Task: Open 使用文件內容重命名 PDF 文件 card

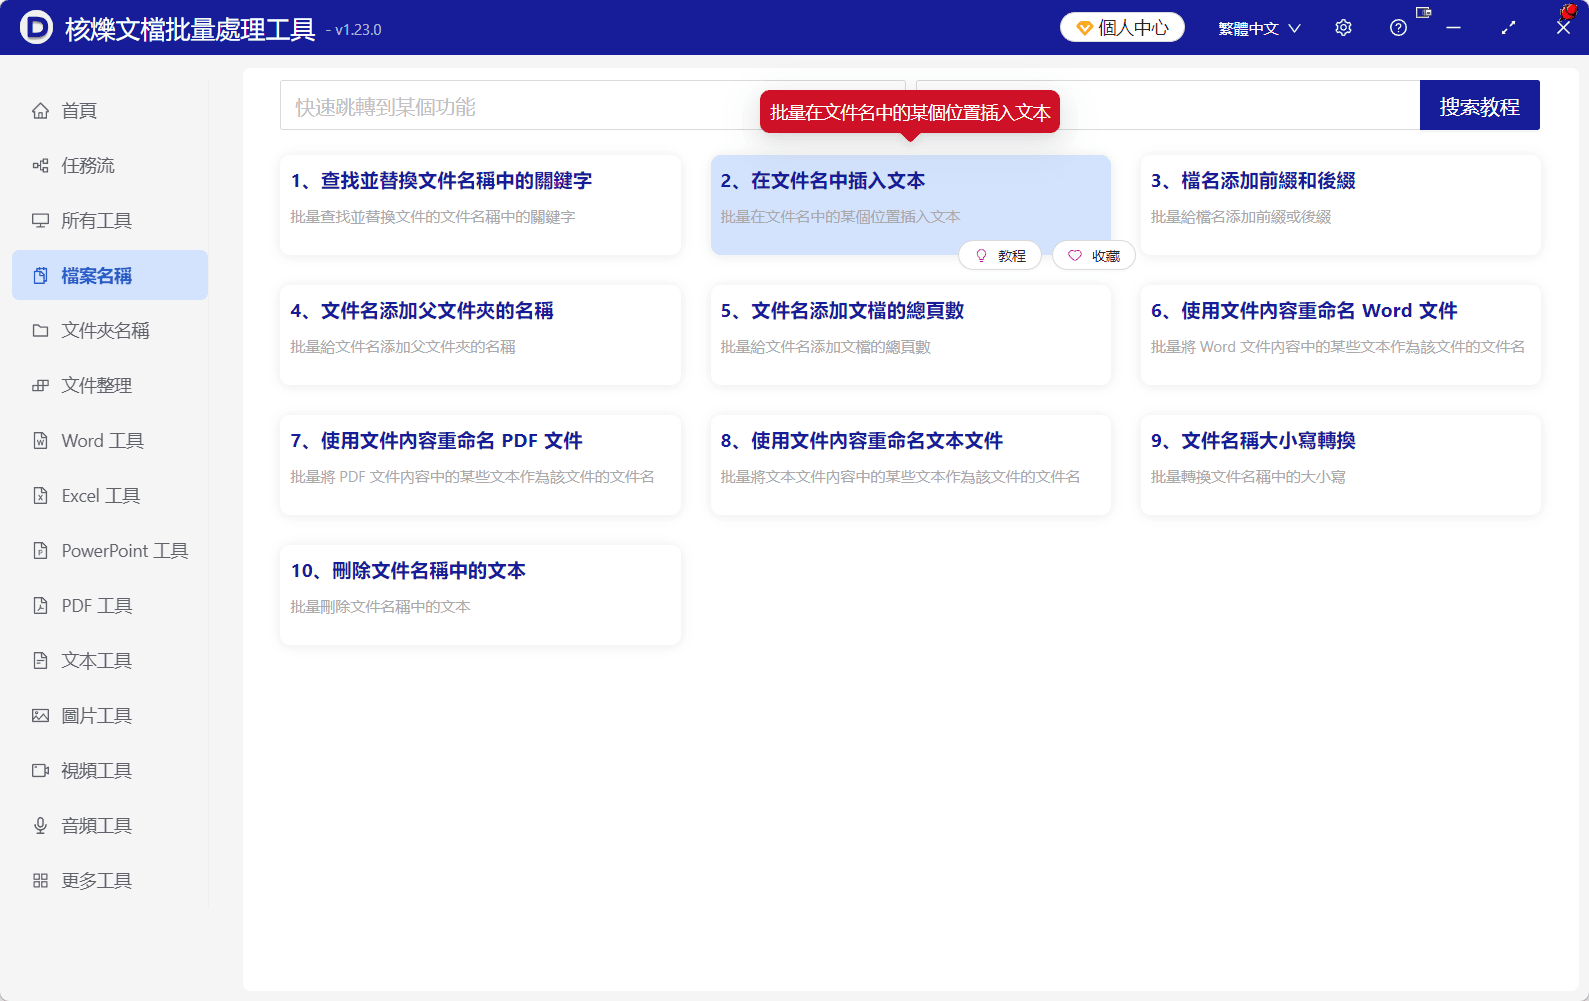Action: point(481,465)
